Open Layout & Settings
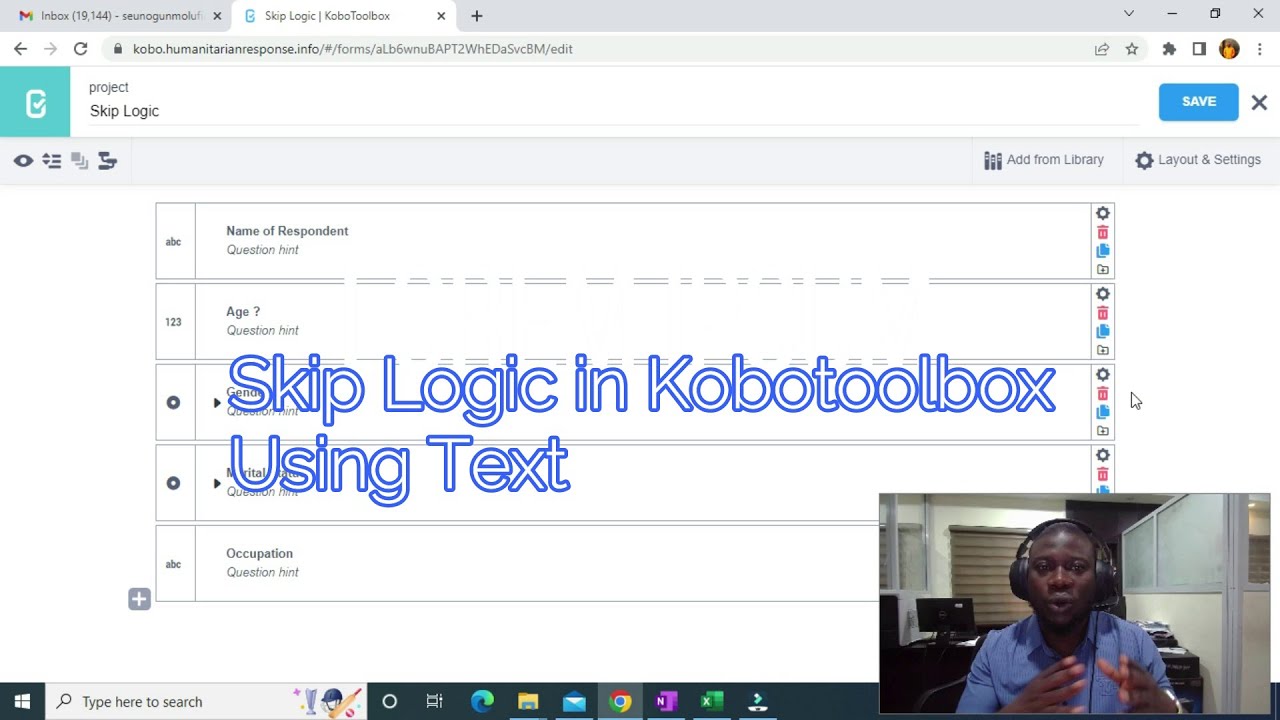The image size is (1280, 720). pyautogui.click(x=1198, y=160)
